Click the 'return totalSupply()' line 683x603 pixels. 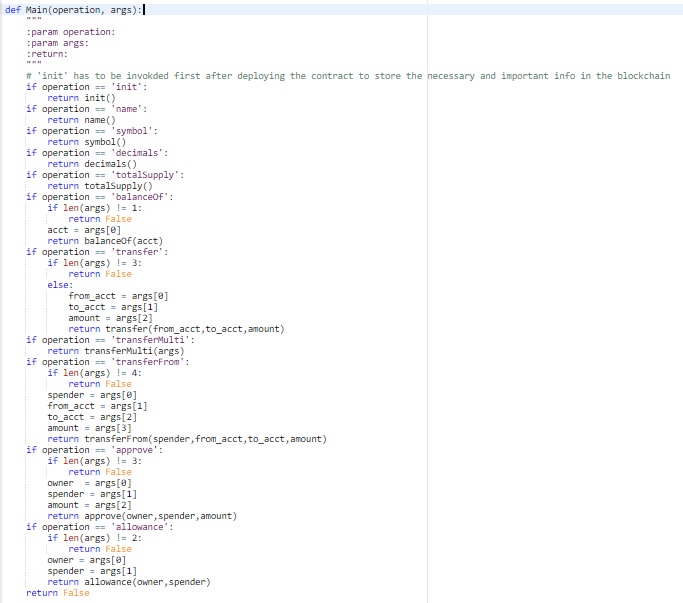pos(100,186)
